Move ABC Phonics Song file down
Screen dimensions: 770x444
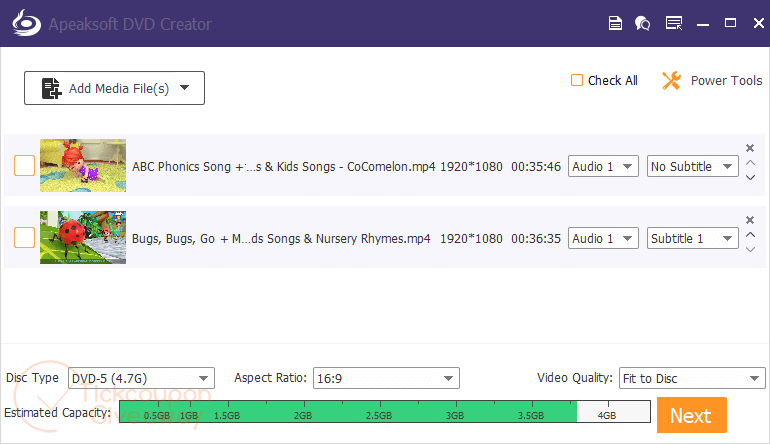point(750,177)
